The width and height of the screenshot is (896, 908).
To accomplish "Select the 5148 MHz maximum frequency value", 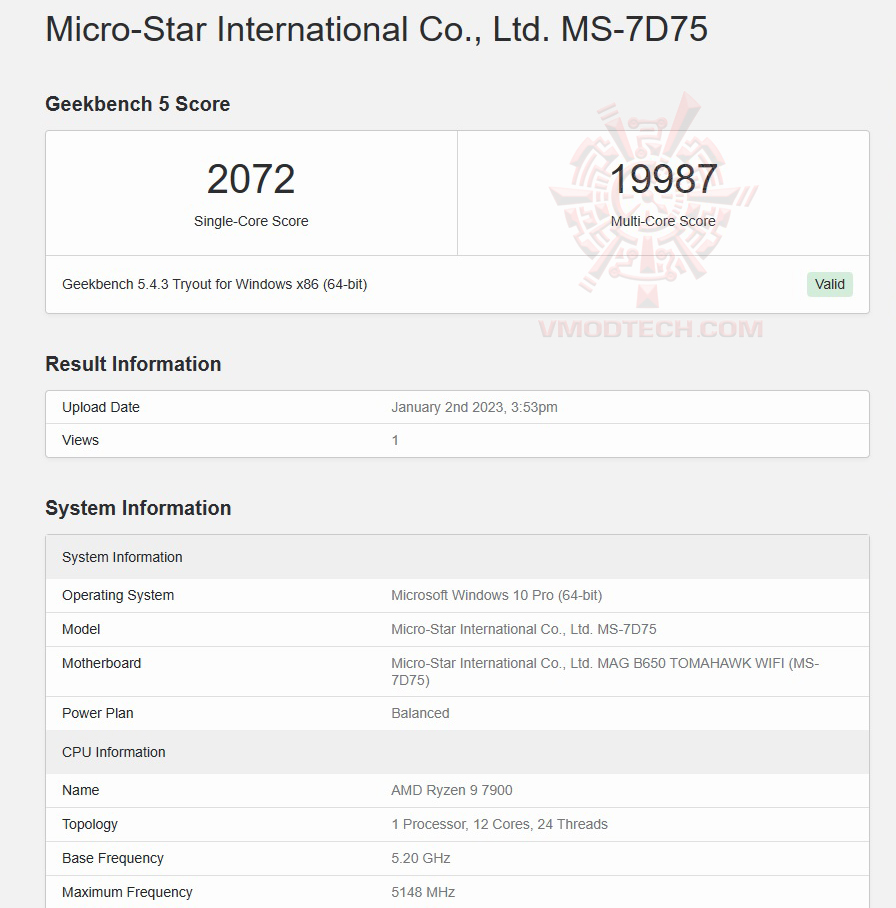I will [423, 892].
